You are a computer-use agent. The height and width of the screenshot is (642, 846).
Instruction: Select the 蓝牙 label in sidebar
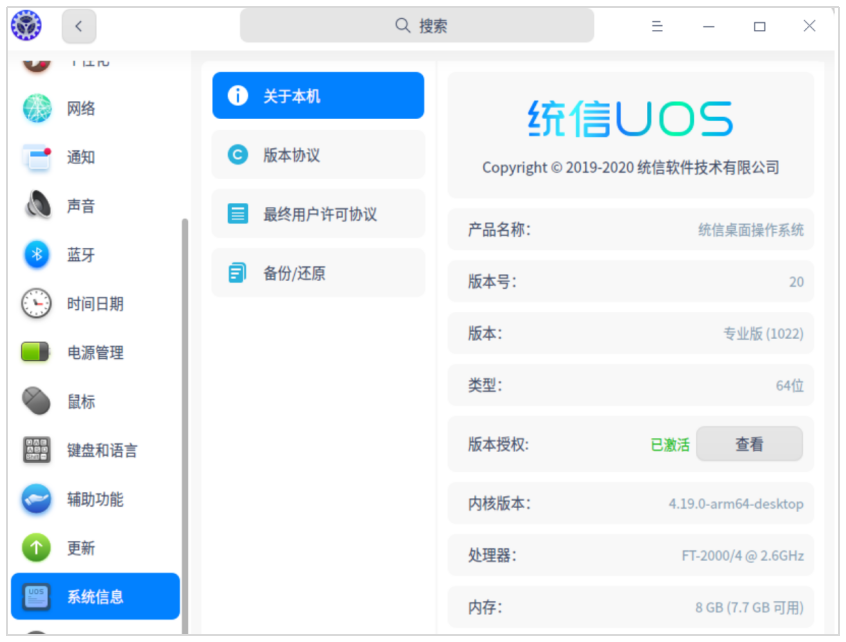point(81,255)
